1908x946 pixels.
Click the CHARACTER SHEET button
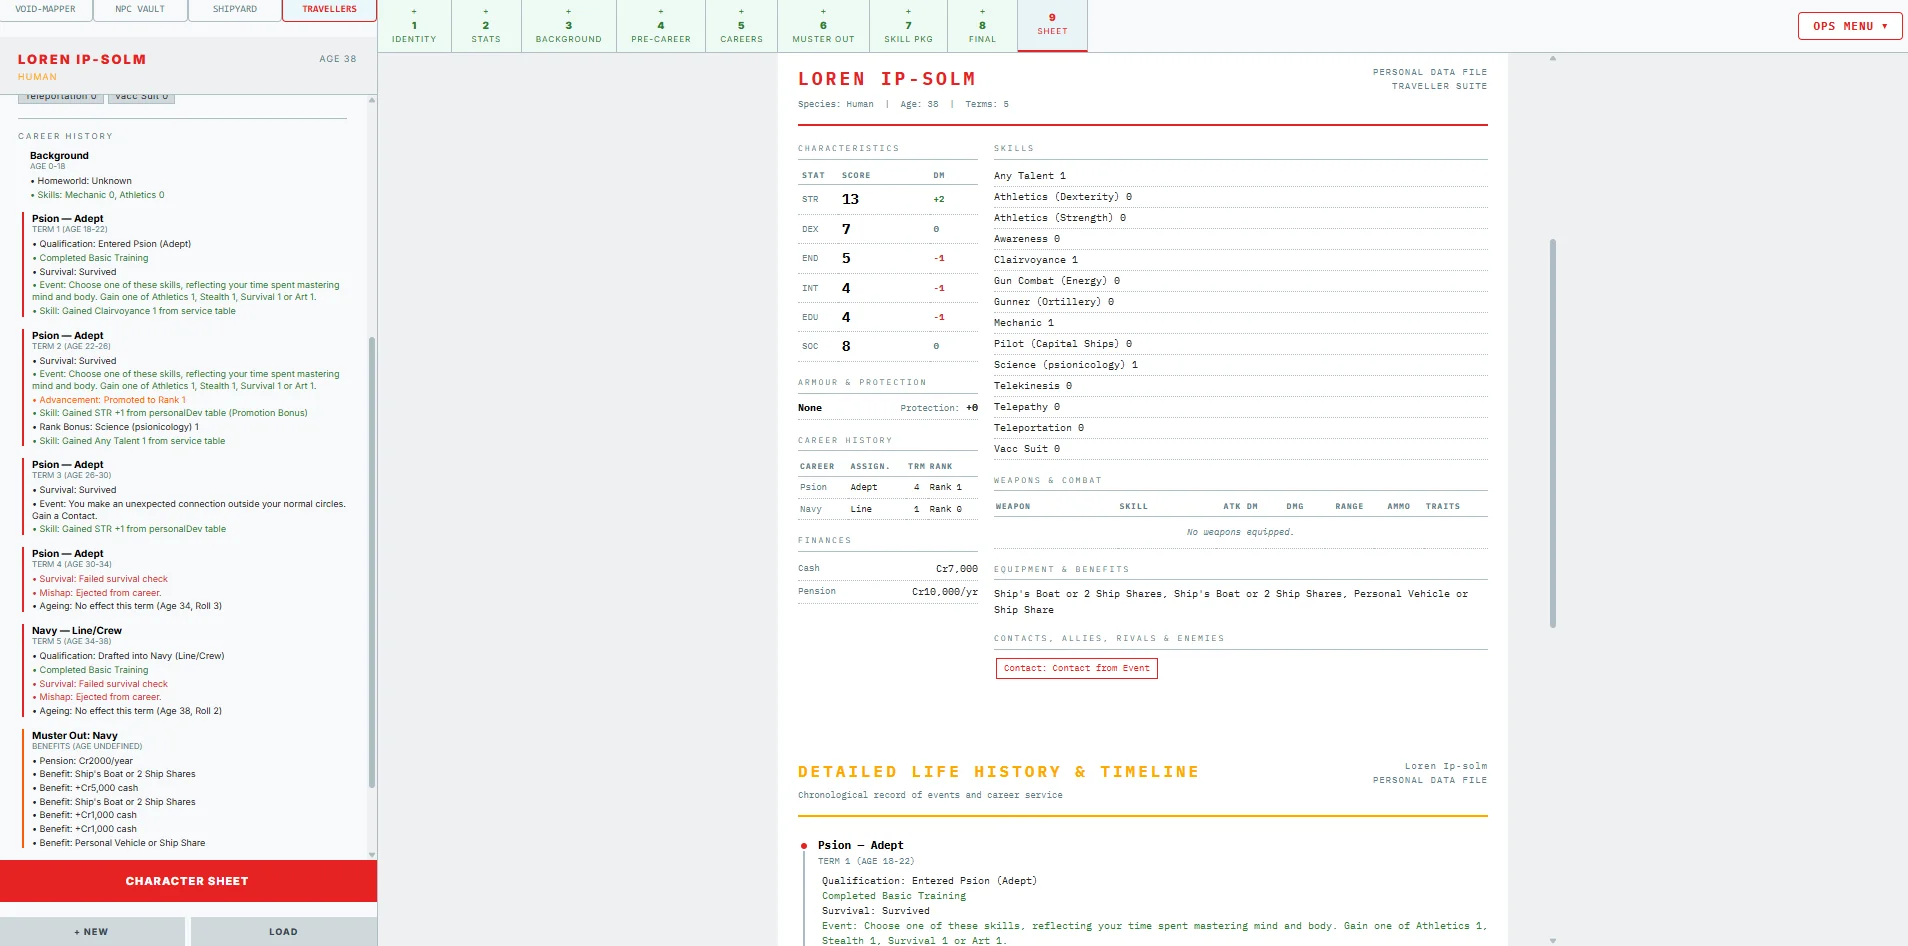[x=188, y=881]
